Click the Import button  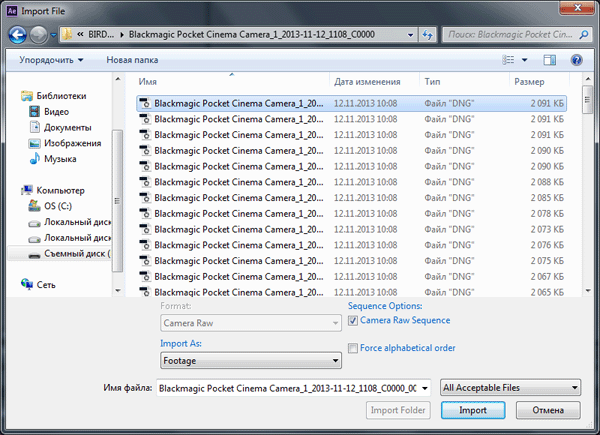tap(473, 410)
